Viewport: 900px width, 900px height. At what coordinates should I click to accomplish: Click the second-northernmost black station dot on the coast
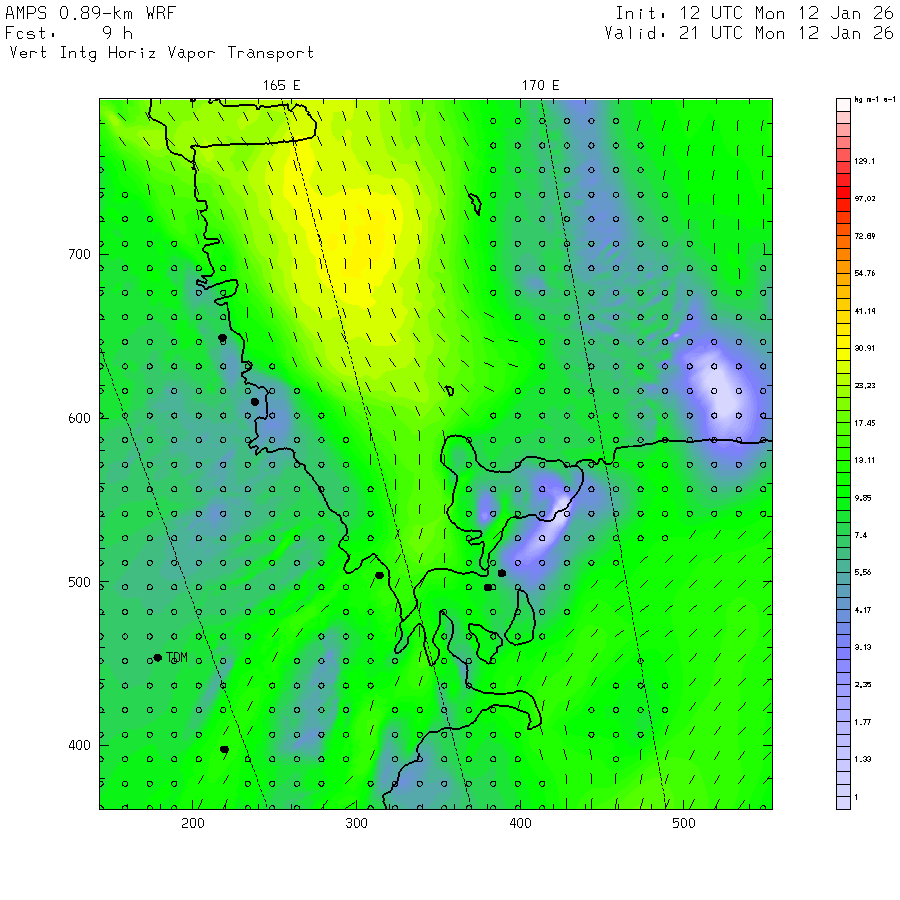pyautogui.click(x=254, y=402)
